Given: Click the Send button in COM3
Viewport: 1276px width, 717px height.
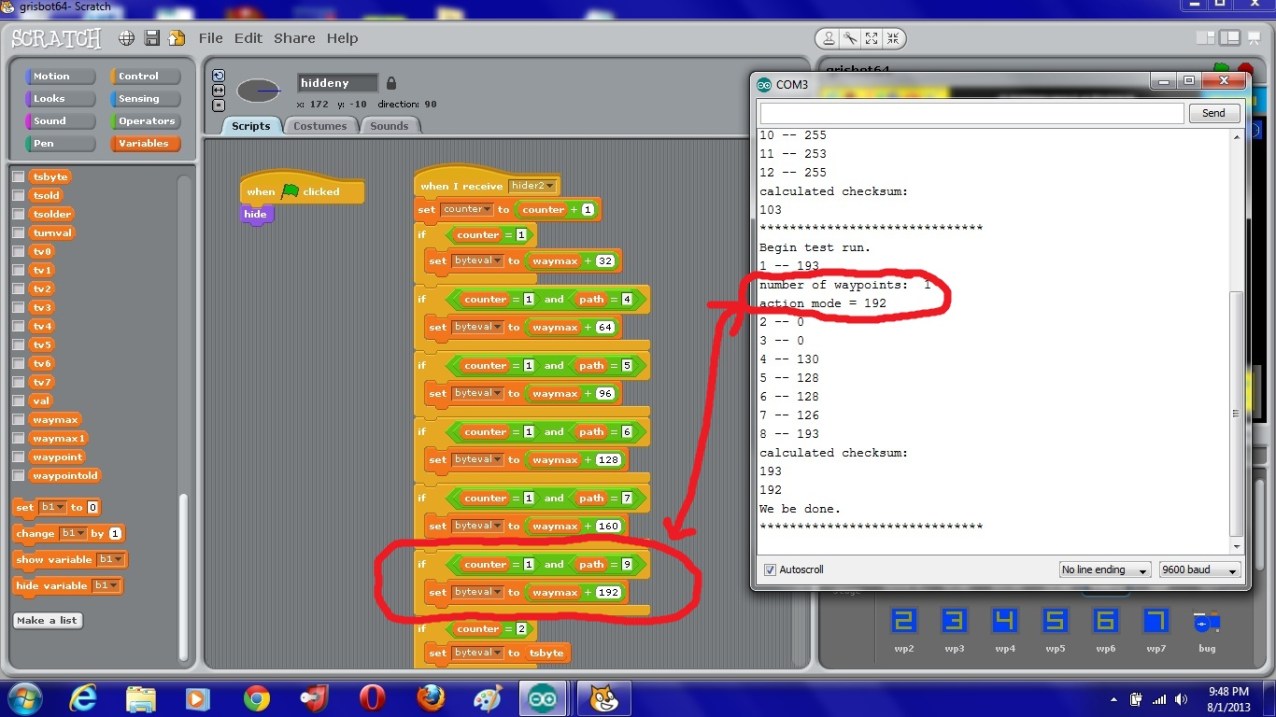Looking at the screenshot, I should click(1214, 113).
